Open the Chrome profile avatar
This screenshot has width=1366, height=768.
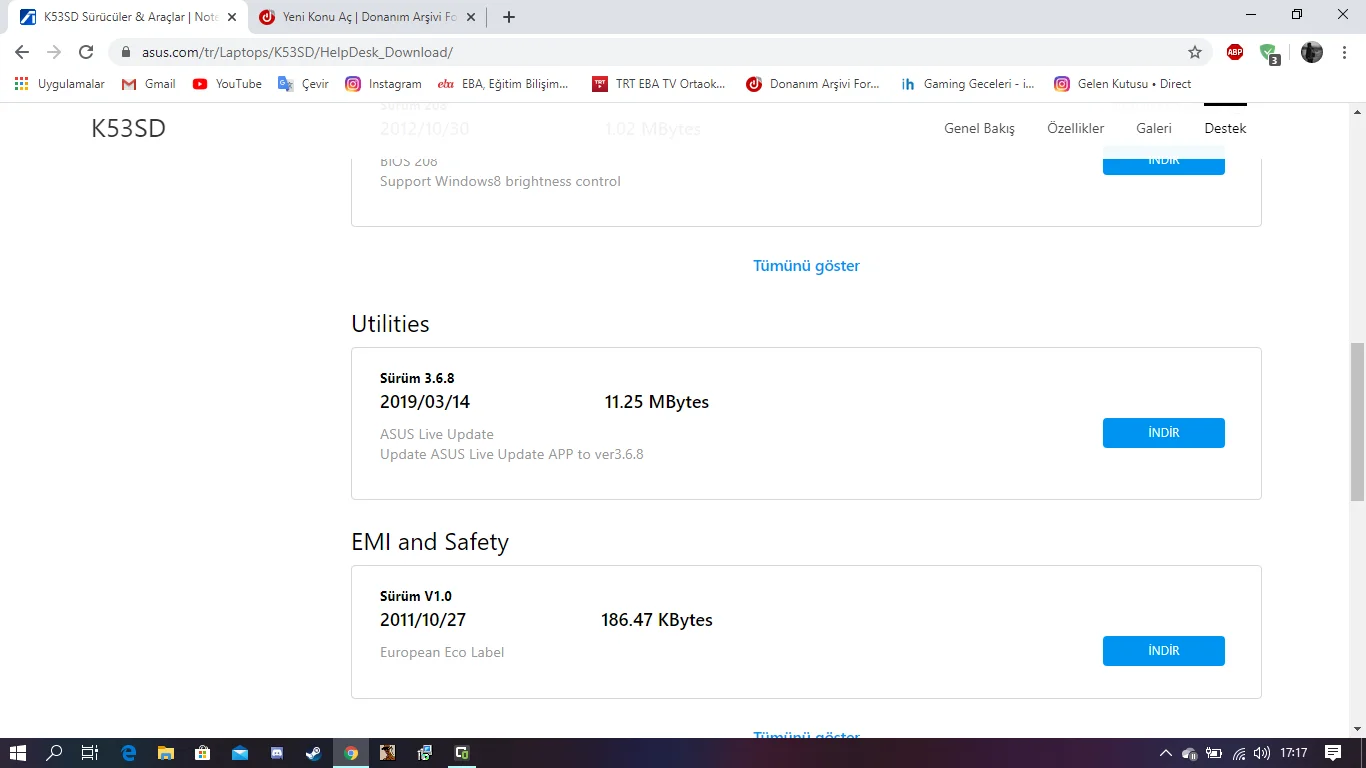(1312, 52)
